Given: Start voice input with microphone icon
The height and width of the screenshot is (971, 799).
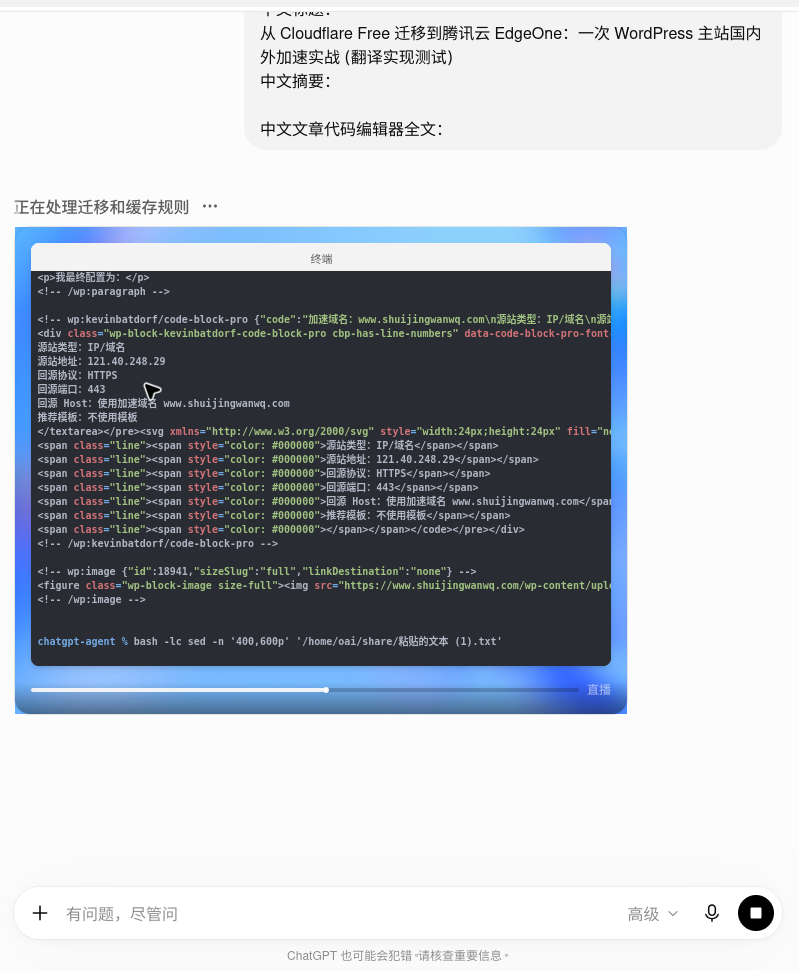Looking at the screenshot, I should [x=712, y=913].
